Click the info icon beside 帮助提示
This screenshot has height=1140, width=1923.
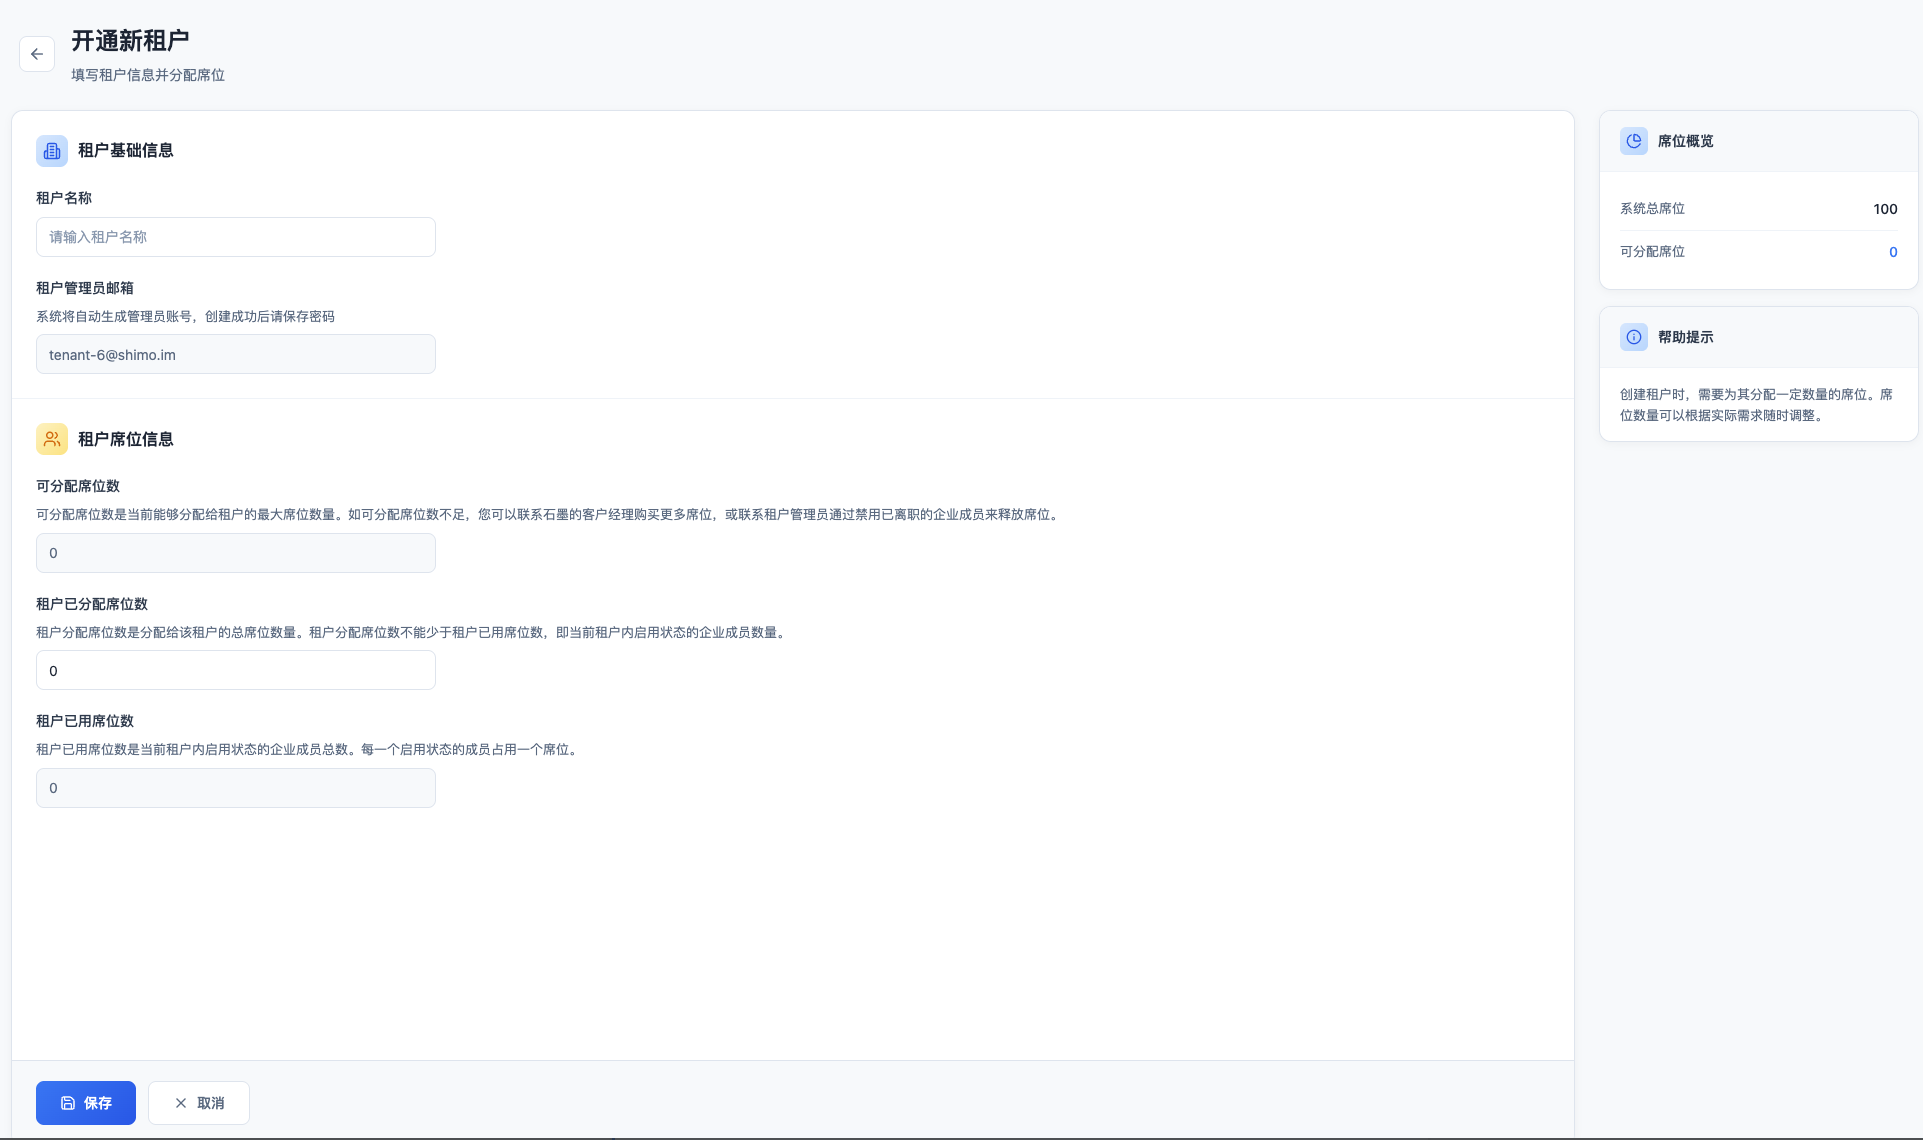click(1634, 337)
